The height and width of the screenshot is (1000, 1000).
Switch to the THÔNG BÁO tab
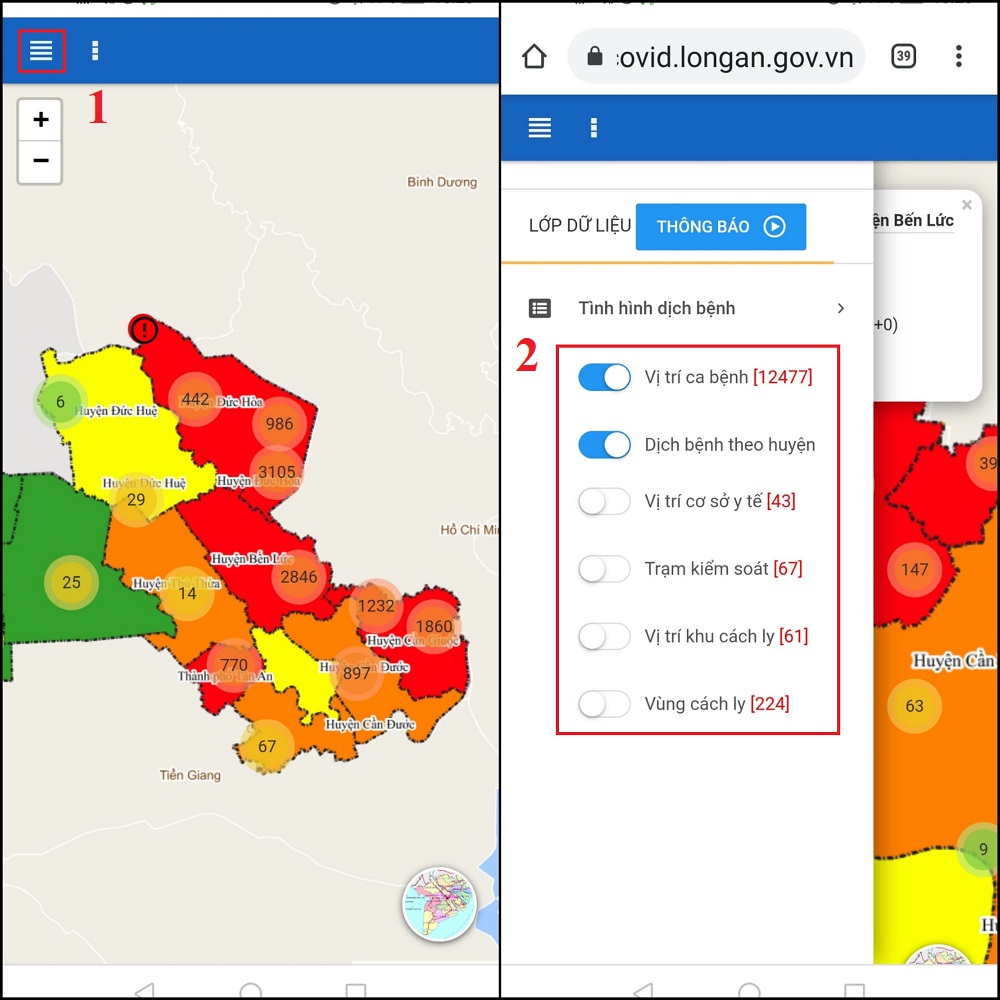(721, 226)
